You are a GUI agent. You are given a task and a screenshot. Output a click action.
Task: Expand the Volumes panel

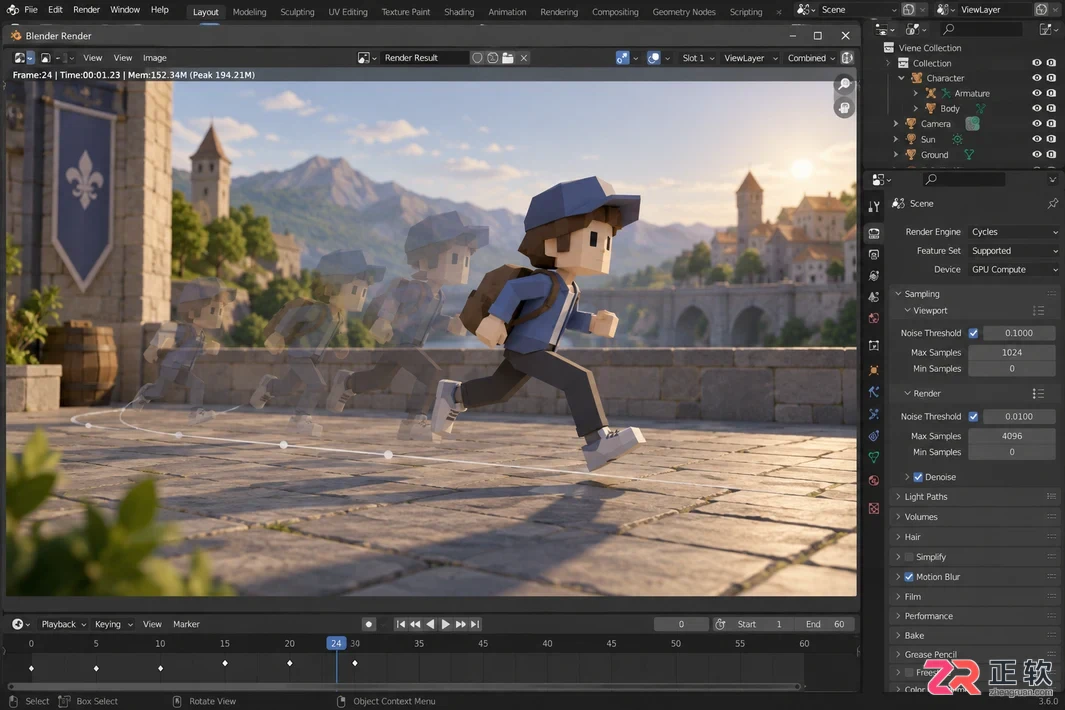(973, 517)
